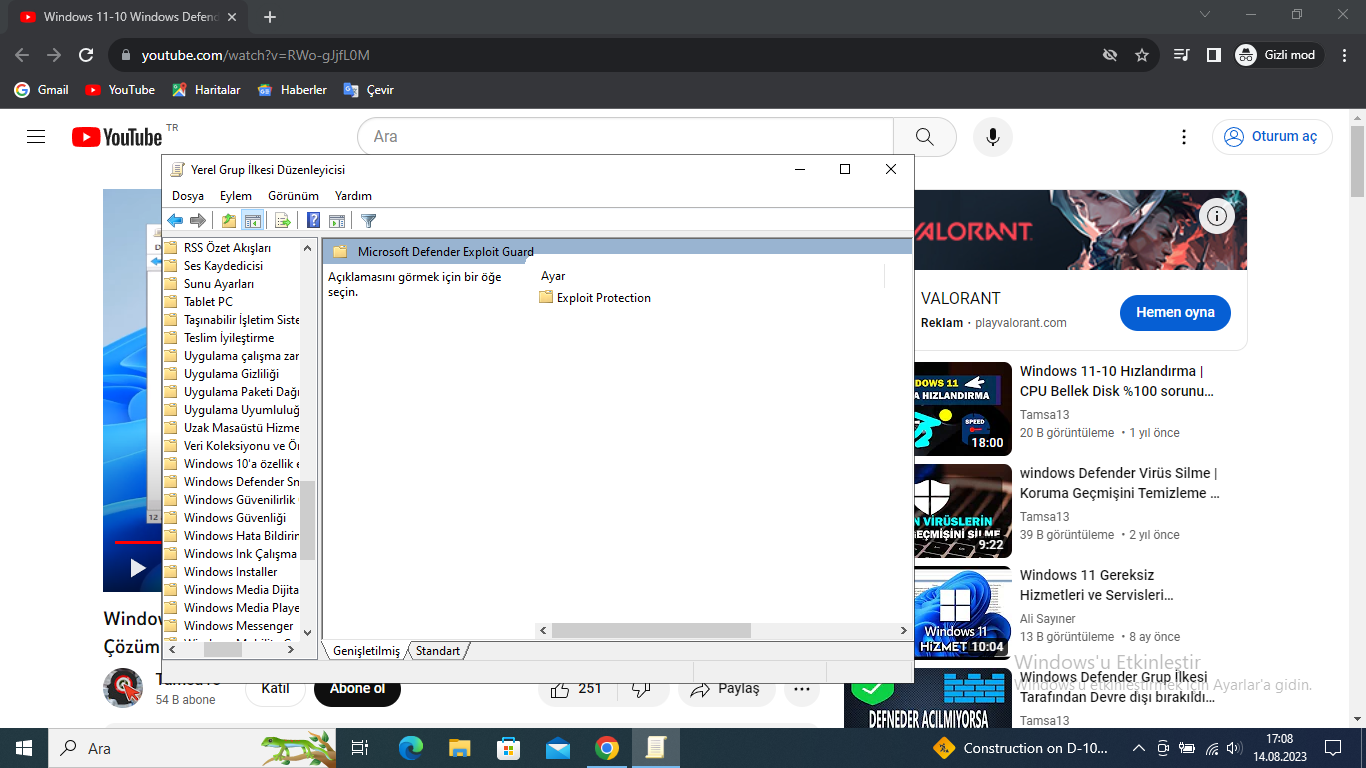Click the YouTube logo on the page
Image resolution: width=1366 pixels, height=768 pixels.
(x=117, y=137)
